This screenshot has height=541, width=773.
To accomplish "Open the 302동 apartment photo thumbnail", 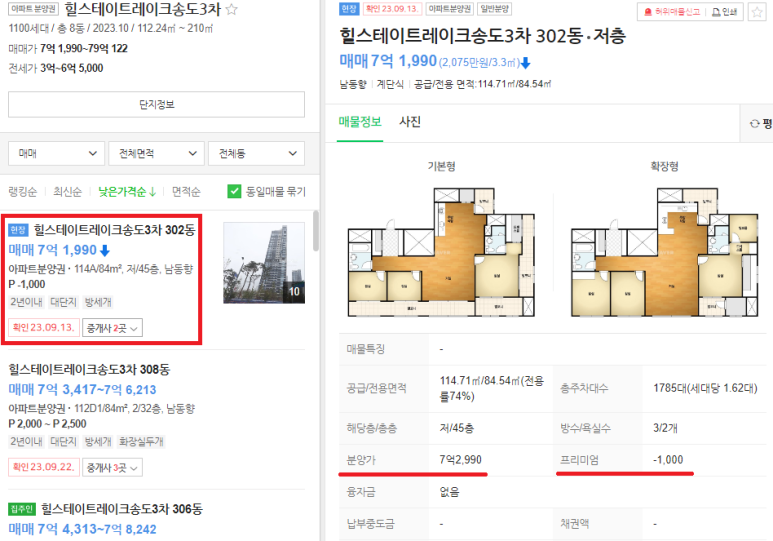I will (x=264, y=263).
